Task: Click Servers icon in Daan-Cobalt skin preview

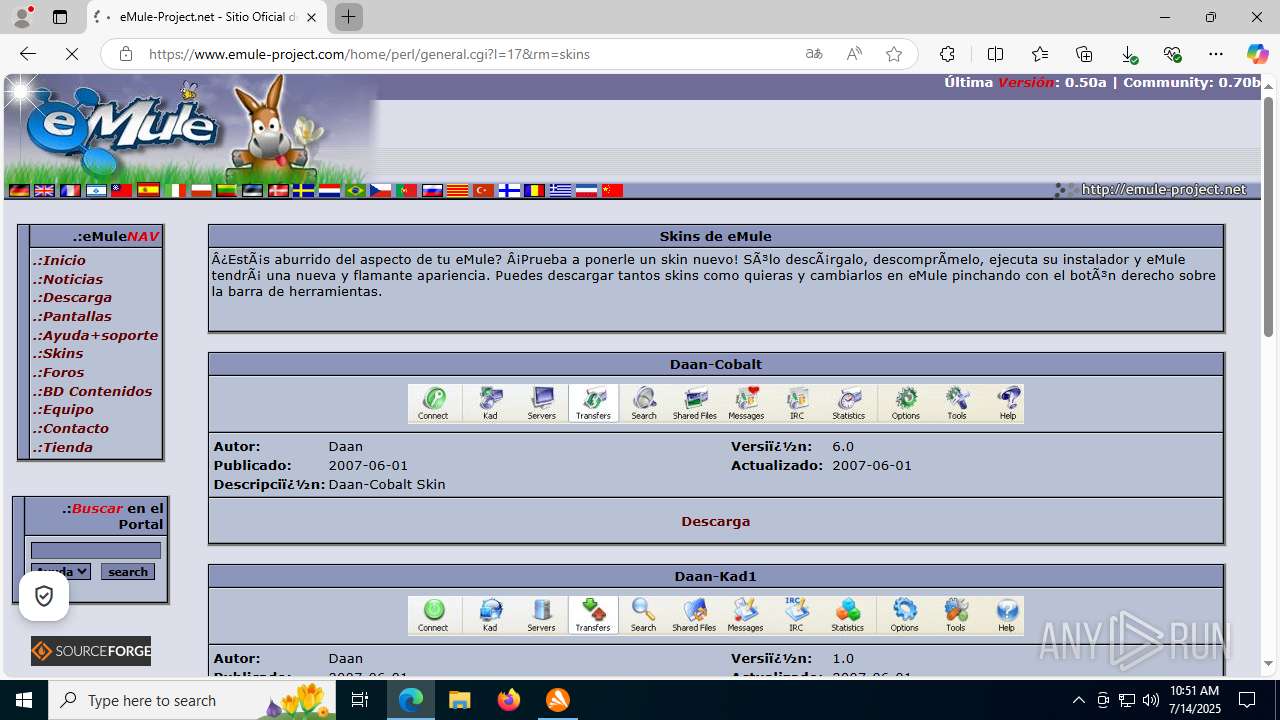Action: pos(542,403)
